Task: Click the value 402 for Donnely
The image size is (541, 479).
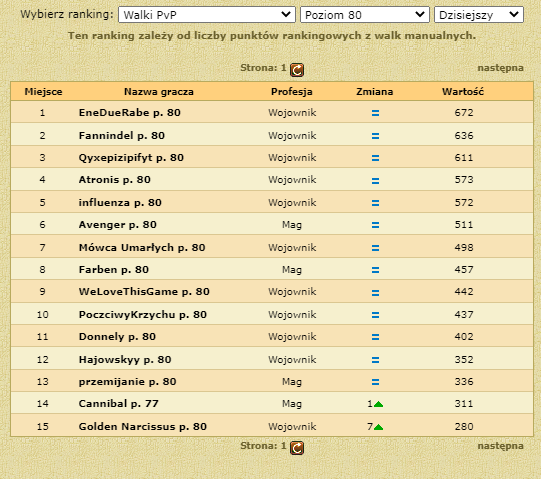Action: 464,336
